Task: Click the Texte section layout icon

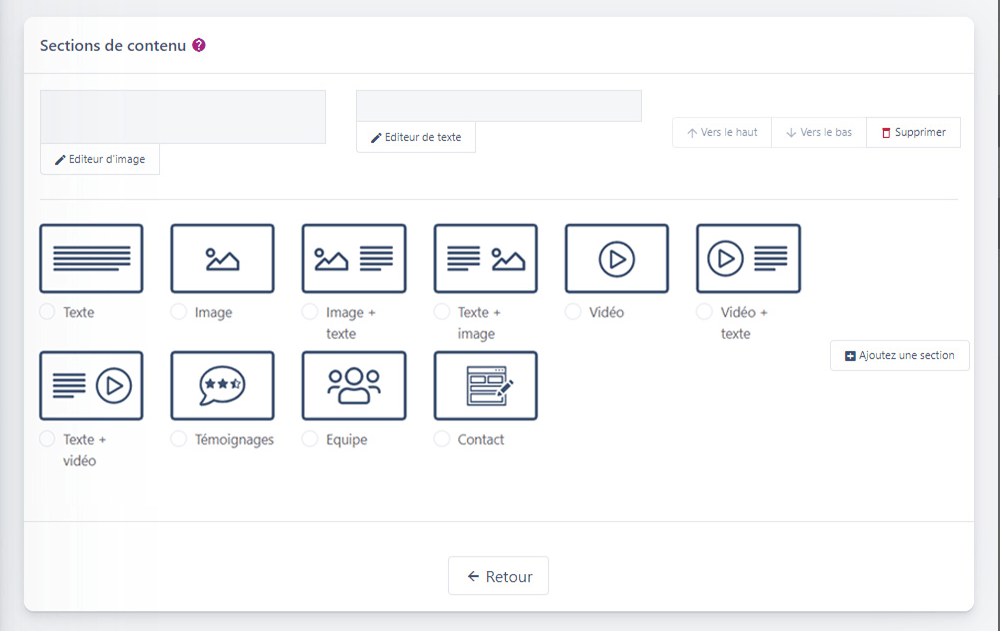Action: click(x=91, y=258)
